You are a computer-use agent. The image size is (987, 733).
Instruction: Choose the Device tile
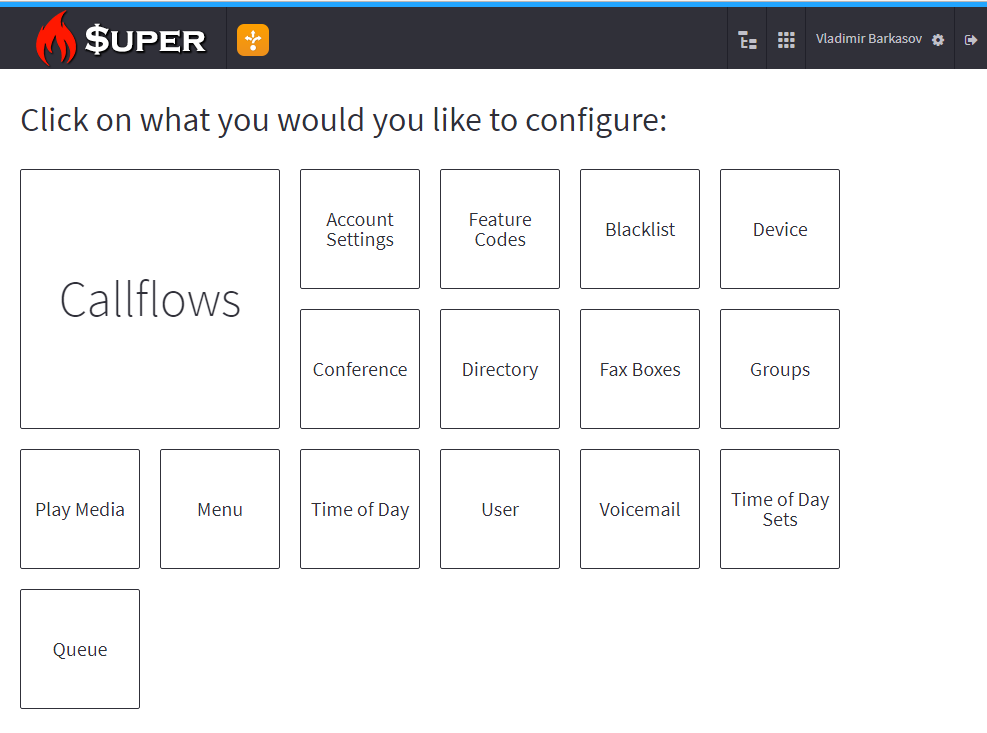(x=780, y=229)
